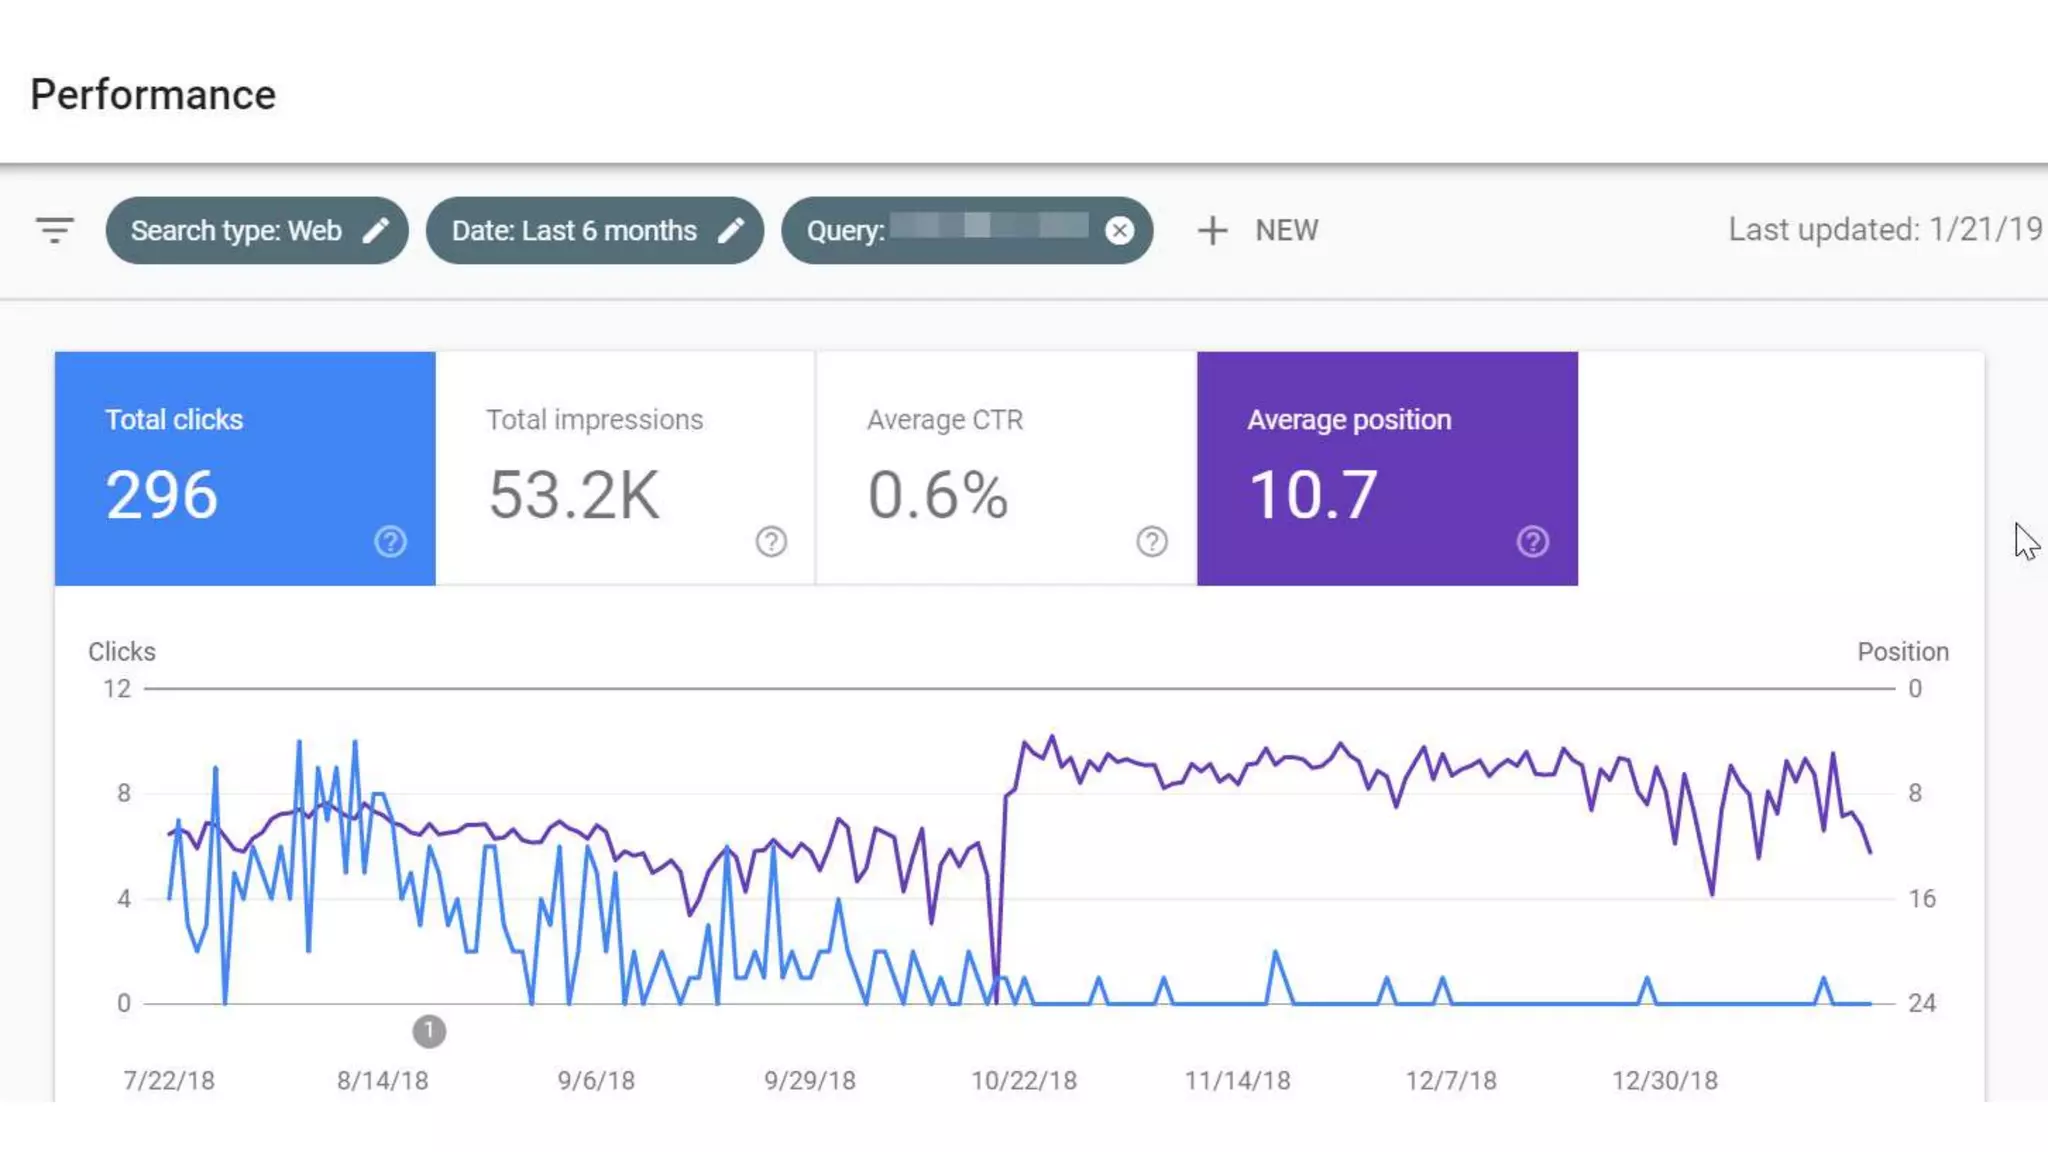The width and height of the screenshot is (2048, 1152).
Task: Edit Date filter pencil icon
Action: tap(731, 230)
